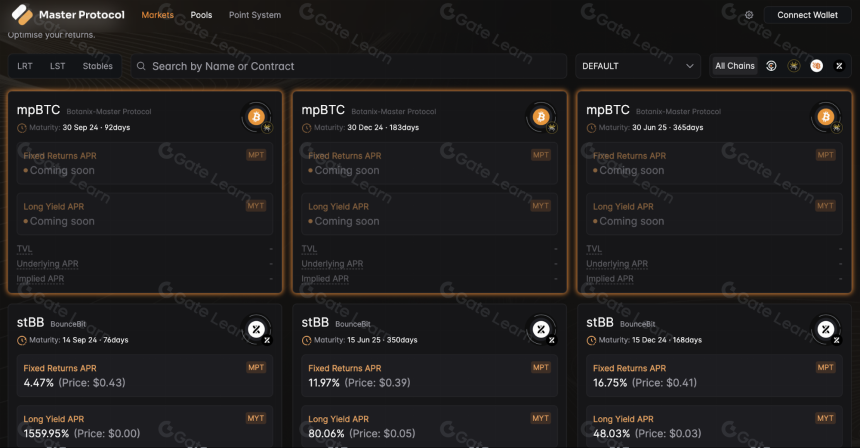Connect Wallet button

(807, 15)
